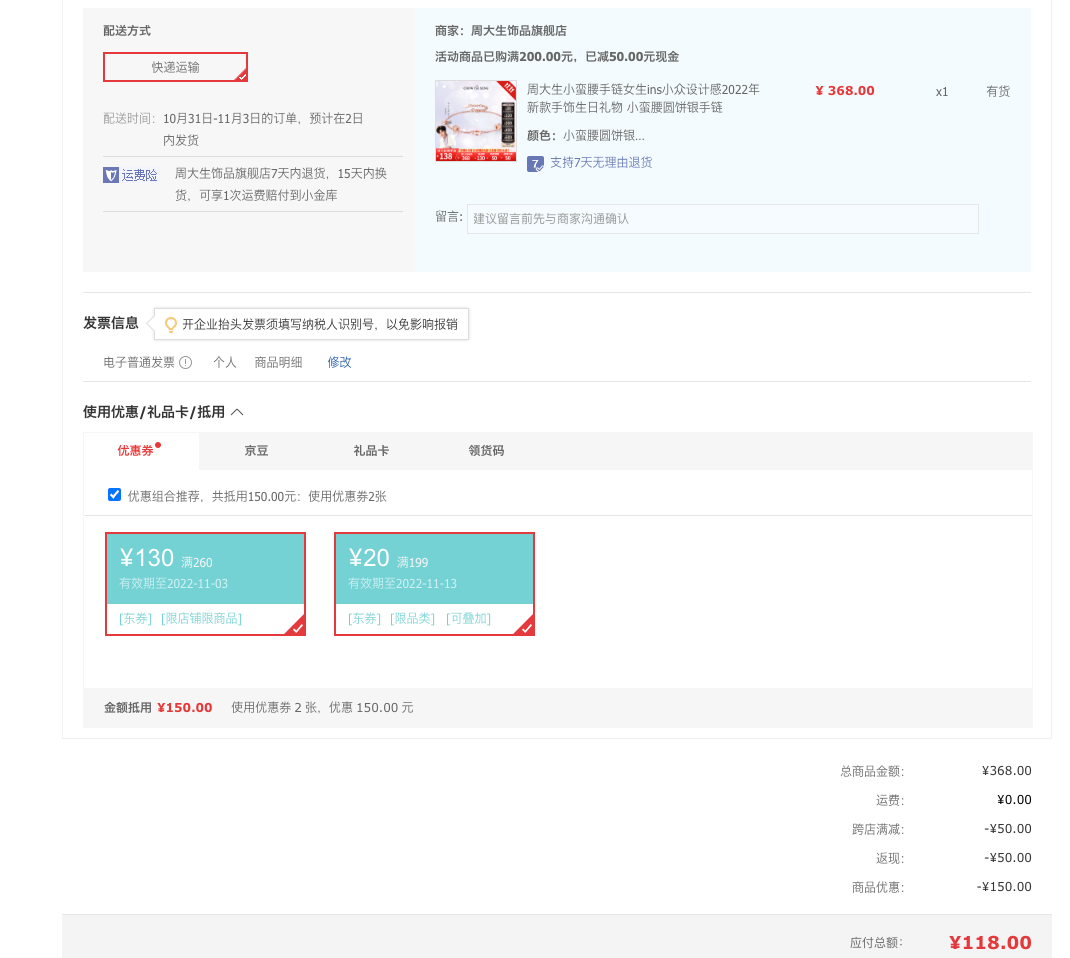Click the product price ¥368.00
This screenshot has width=1070, height=958.
pos(845,91)
